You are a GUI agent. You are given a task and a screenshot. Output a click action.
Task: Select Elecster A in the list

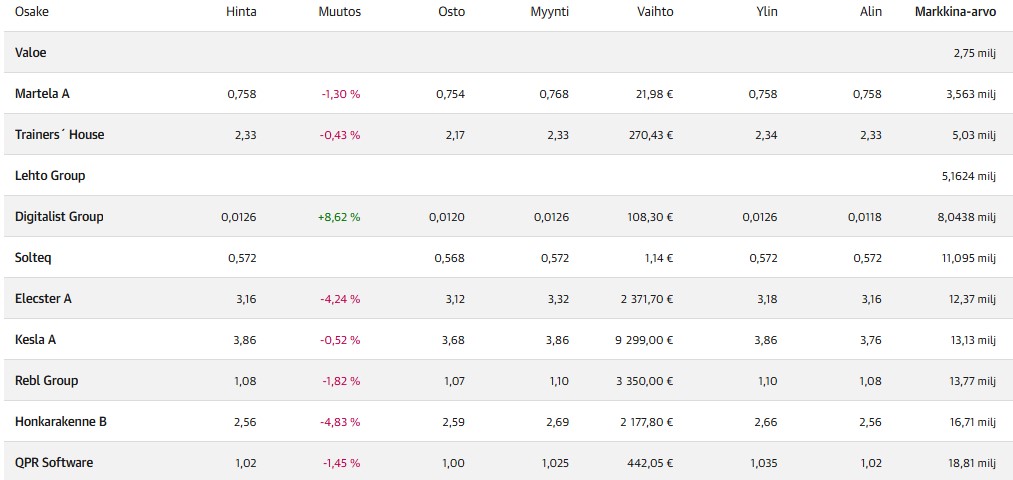click(x=43, y=299)
